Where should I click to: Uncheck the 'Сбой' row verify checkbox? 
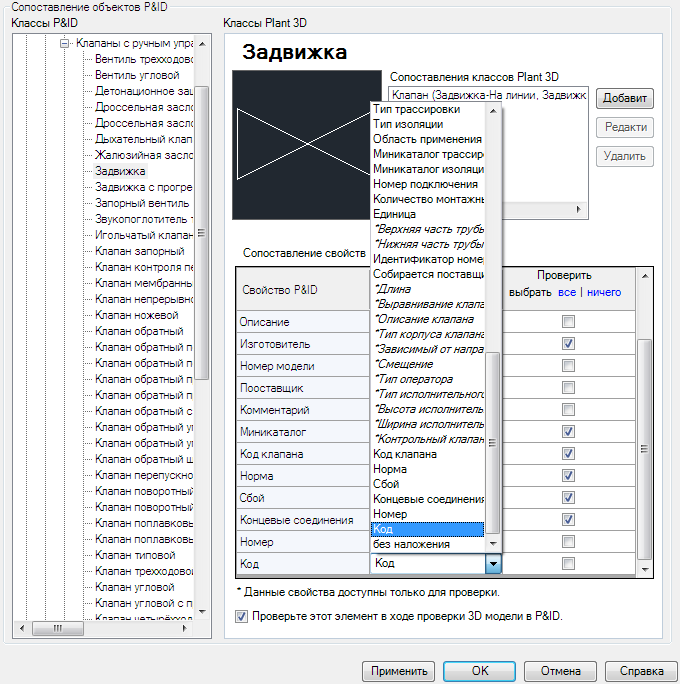click(x=568, y=497)
